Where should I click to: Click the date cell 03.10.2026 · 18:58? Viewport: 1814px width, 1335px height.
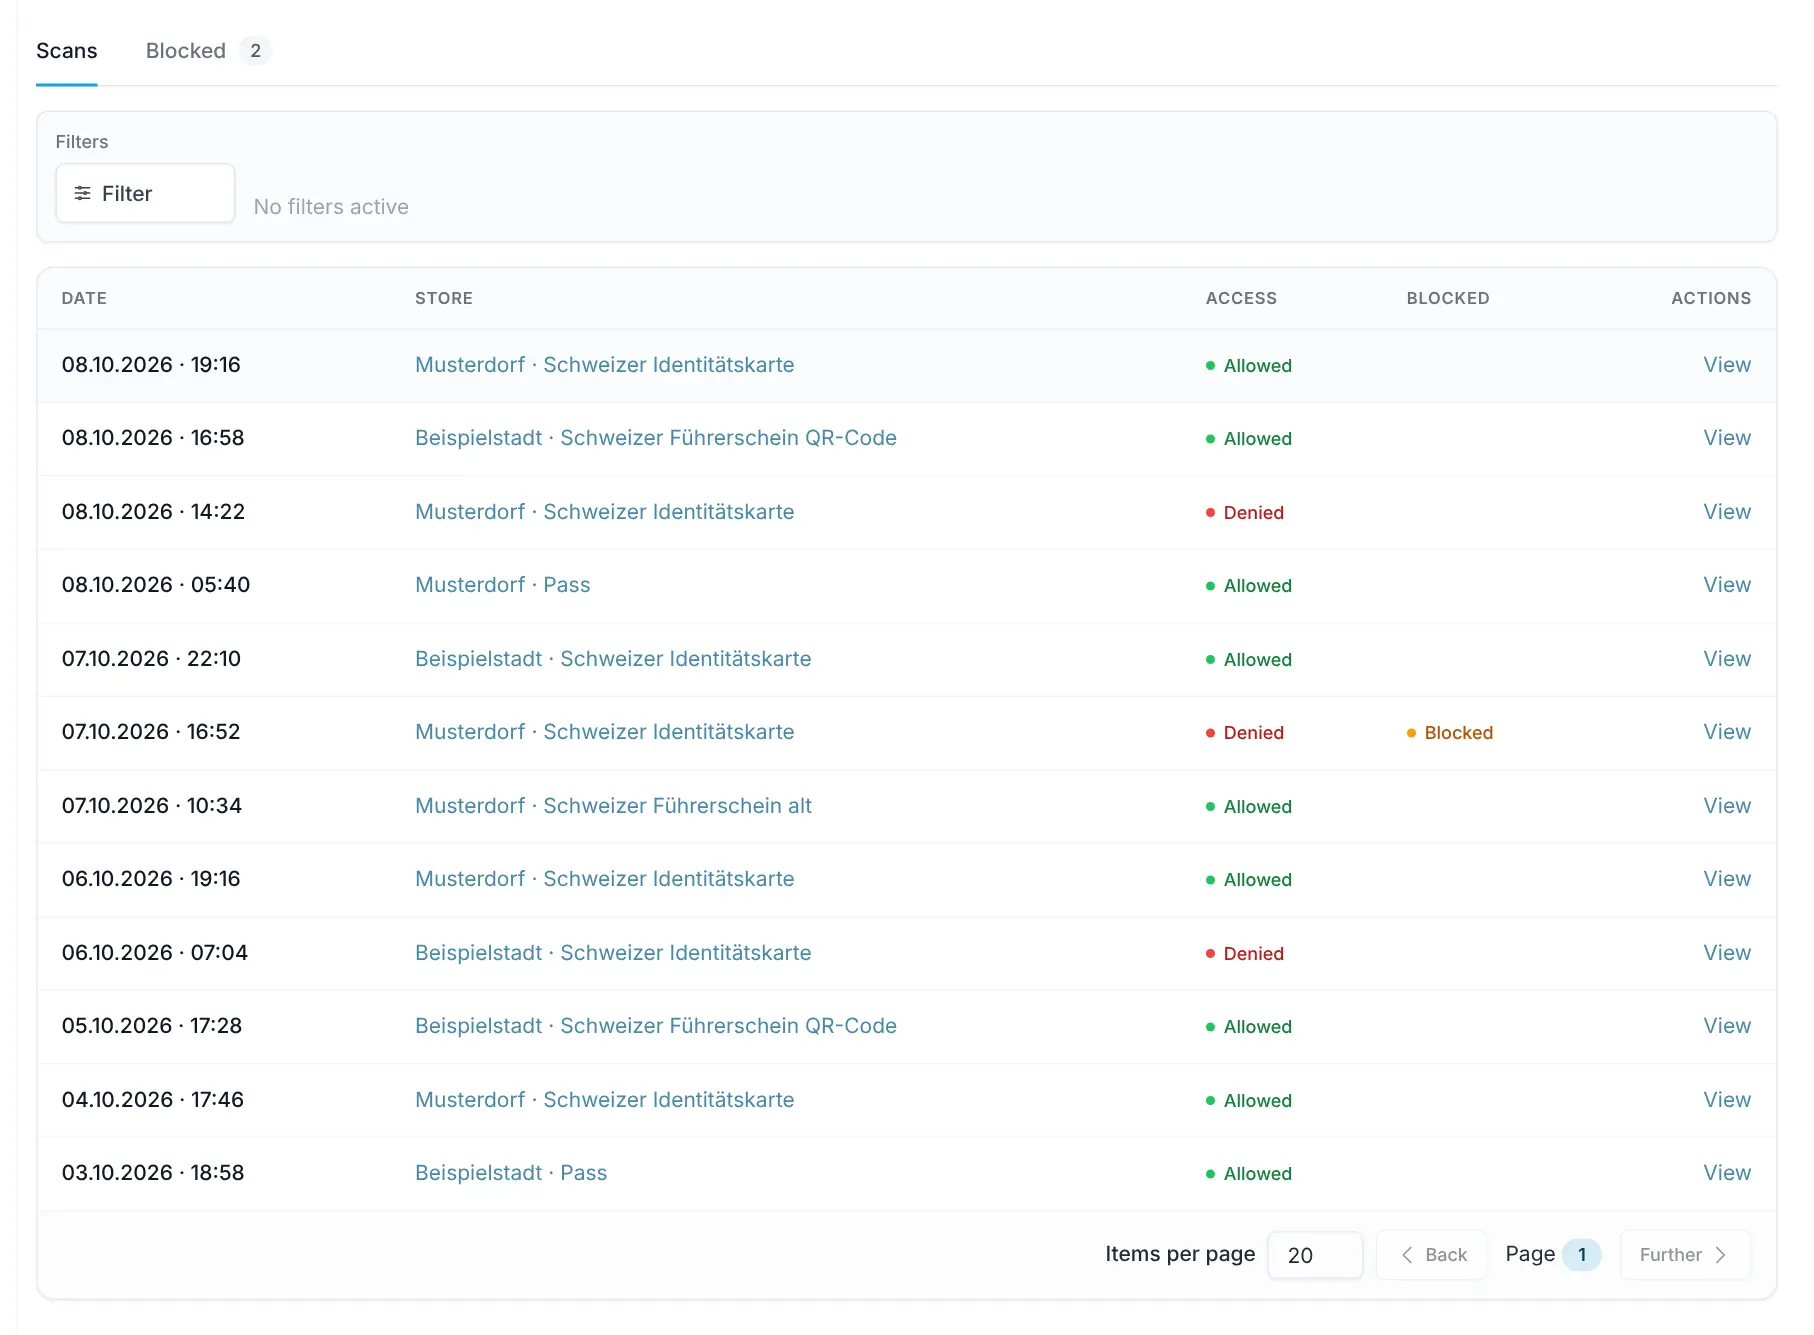(153, 1173)
